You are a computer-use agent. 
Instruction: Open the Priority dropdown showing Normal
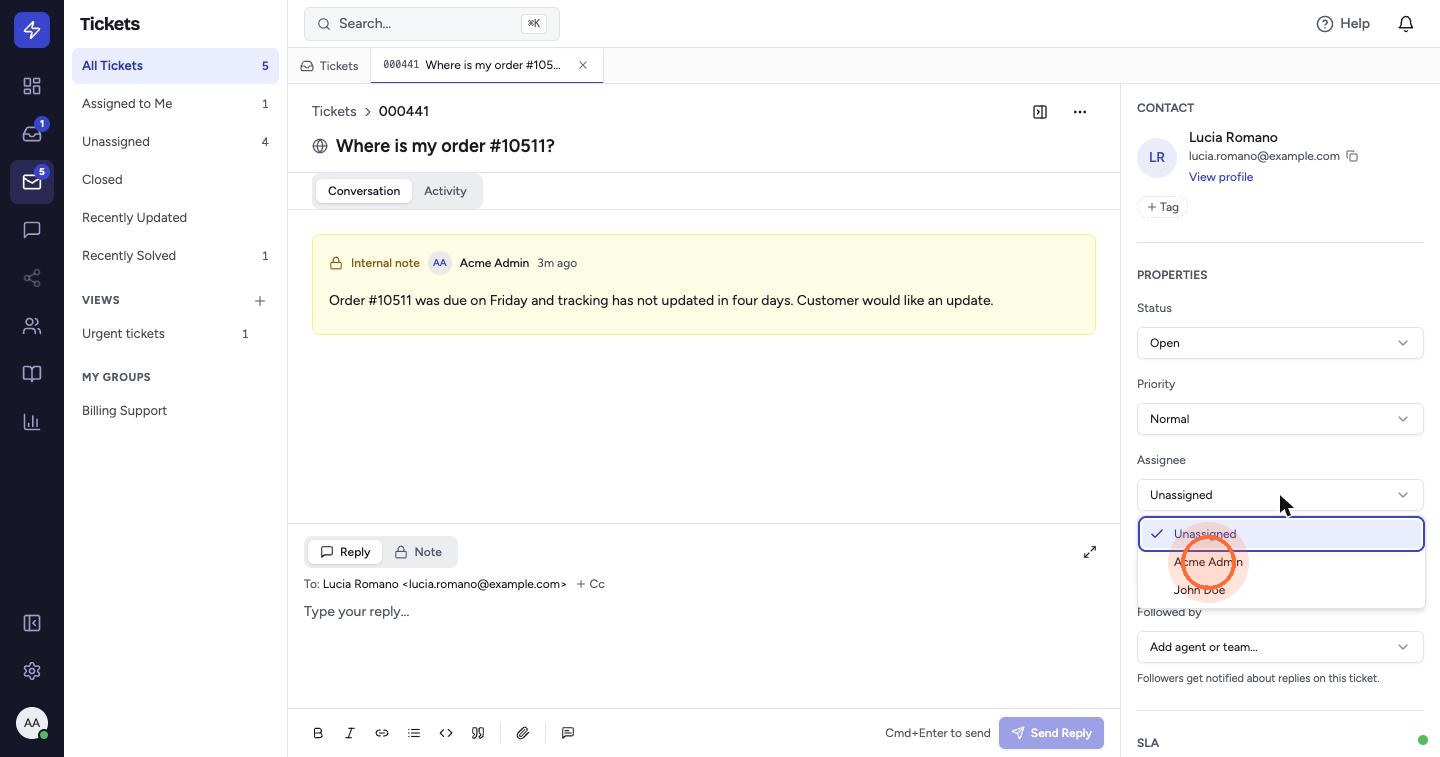(1280, 419)
